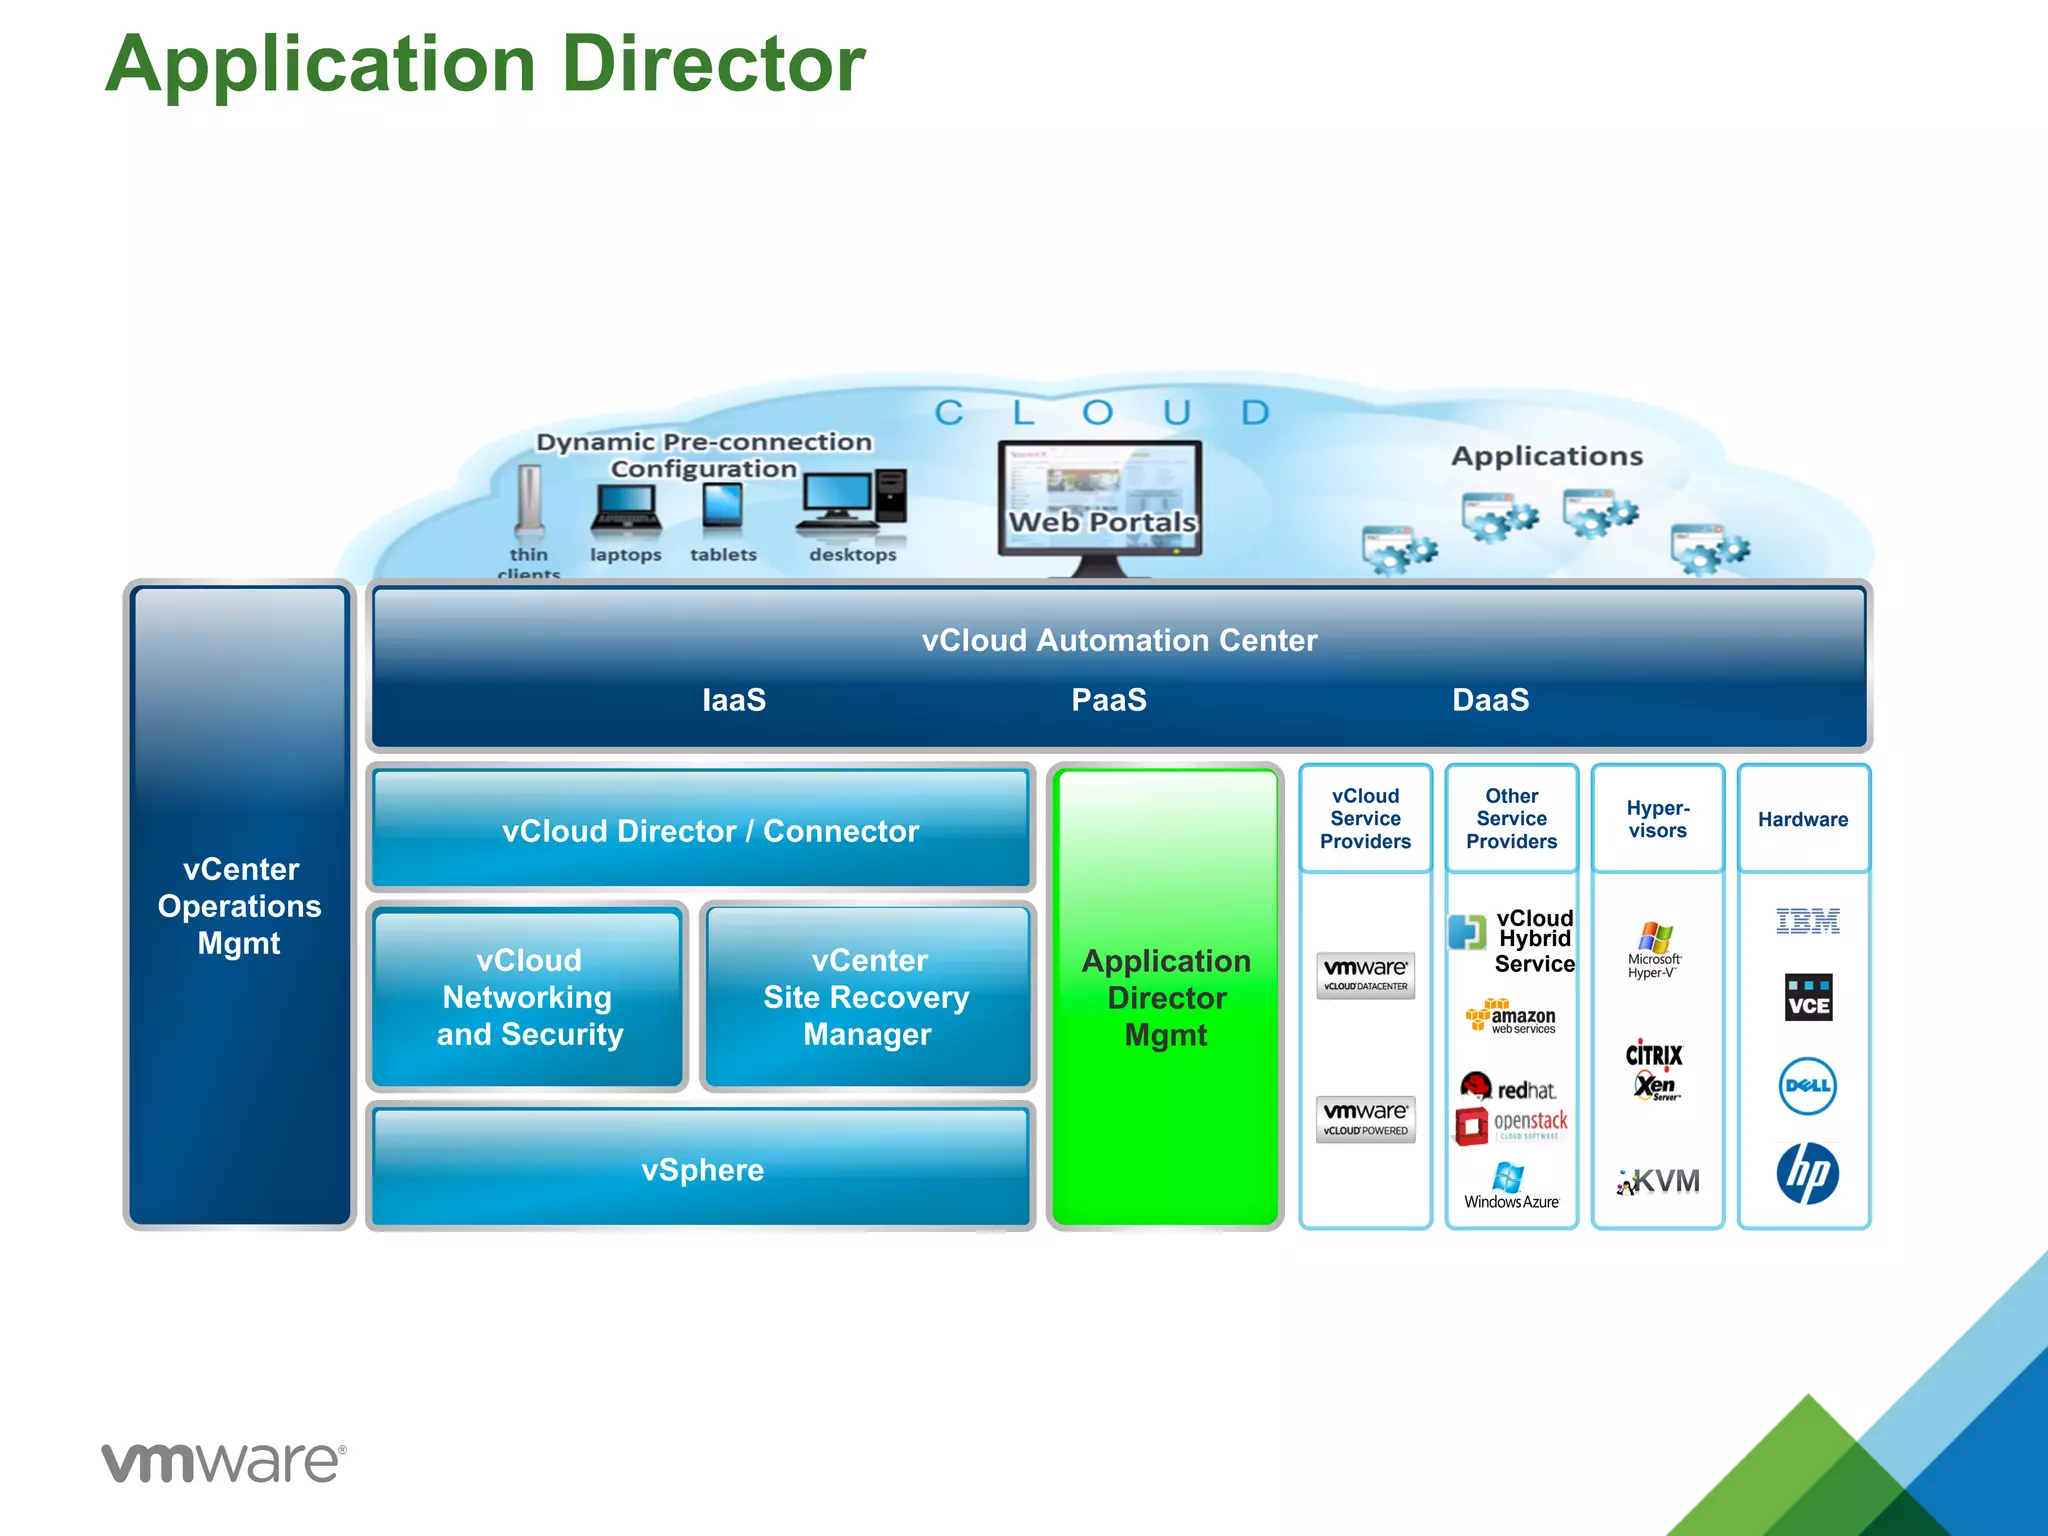Image resolution: width=2048 pixels, height=1536 pixels.
Task: Select the Windows Azure logo
Action: 1510,1186
